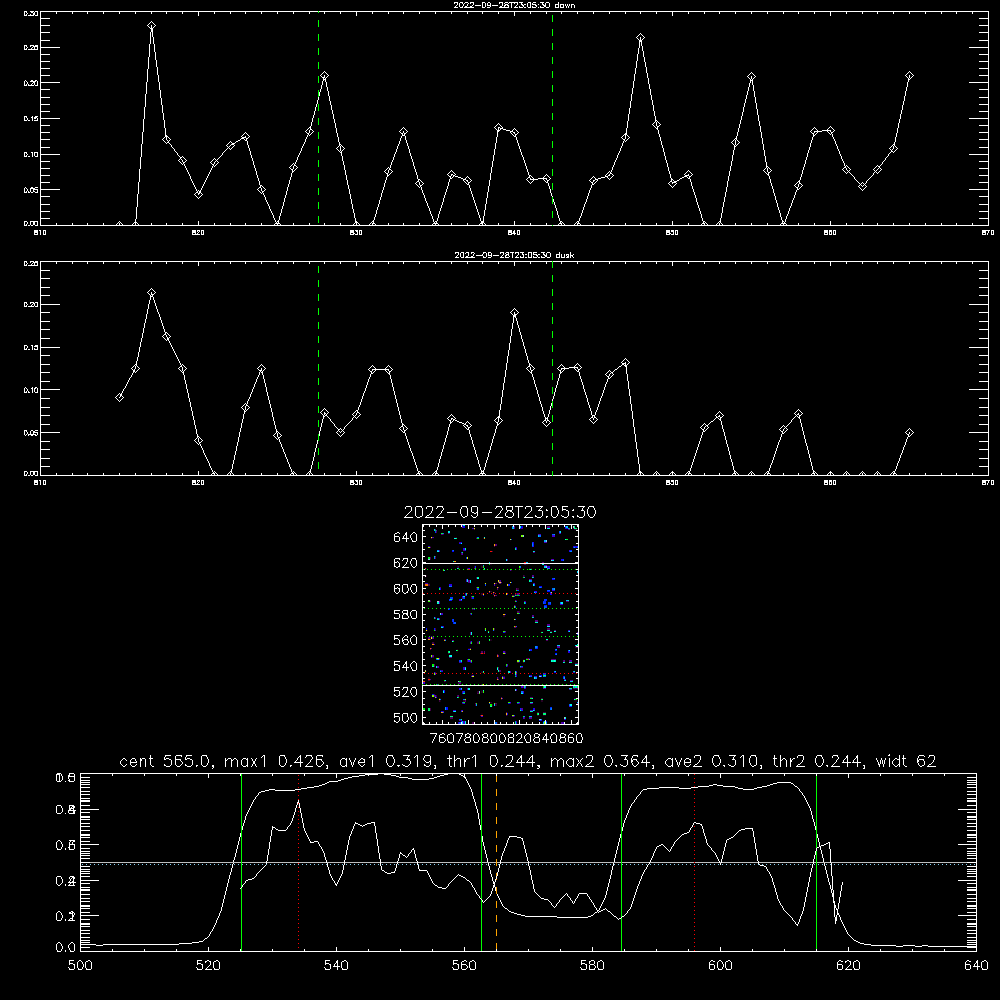1000x1000 pixels.
Task: Click the dawn plot y-axis label 0.20
Action: click(x=31, y=83)
